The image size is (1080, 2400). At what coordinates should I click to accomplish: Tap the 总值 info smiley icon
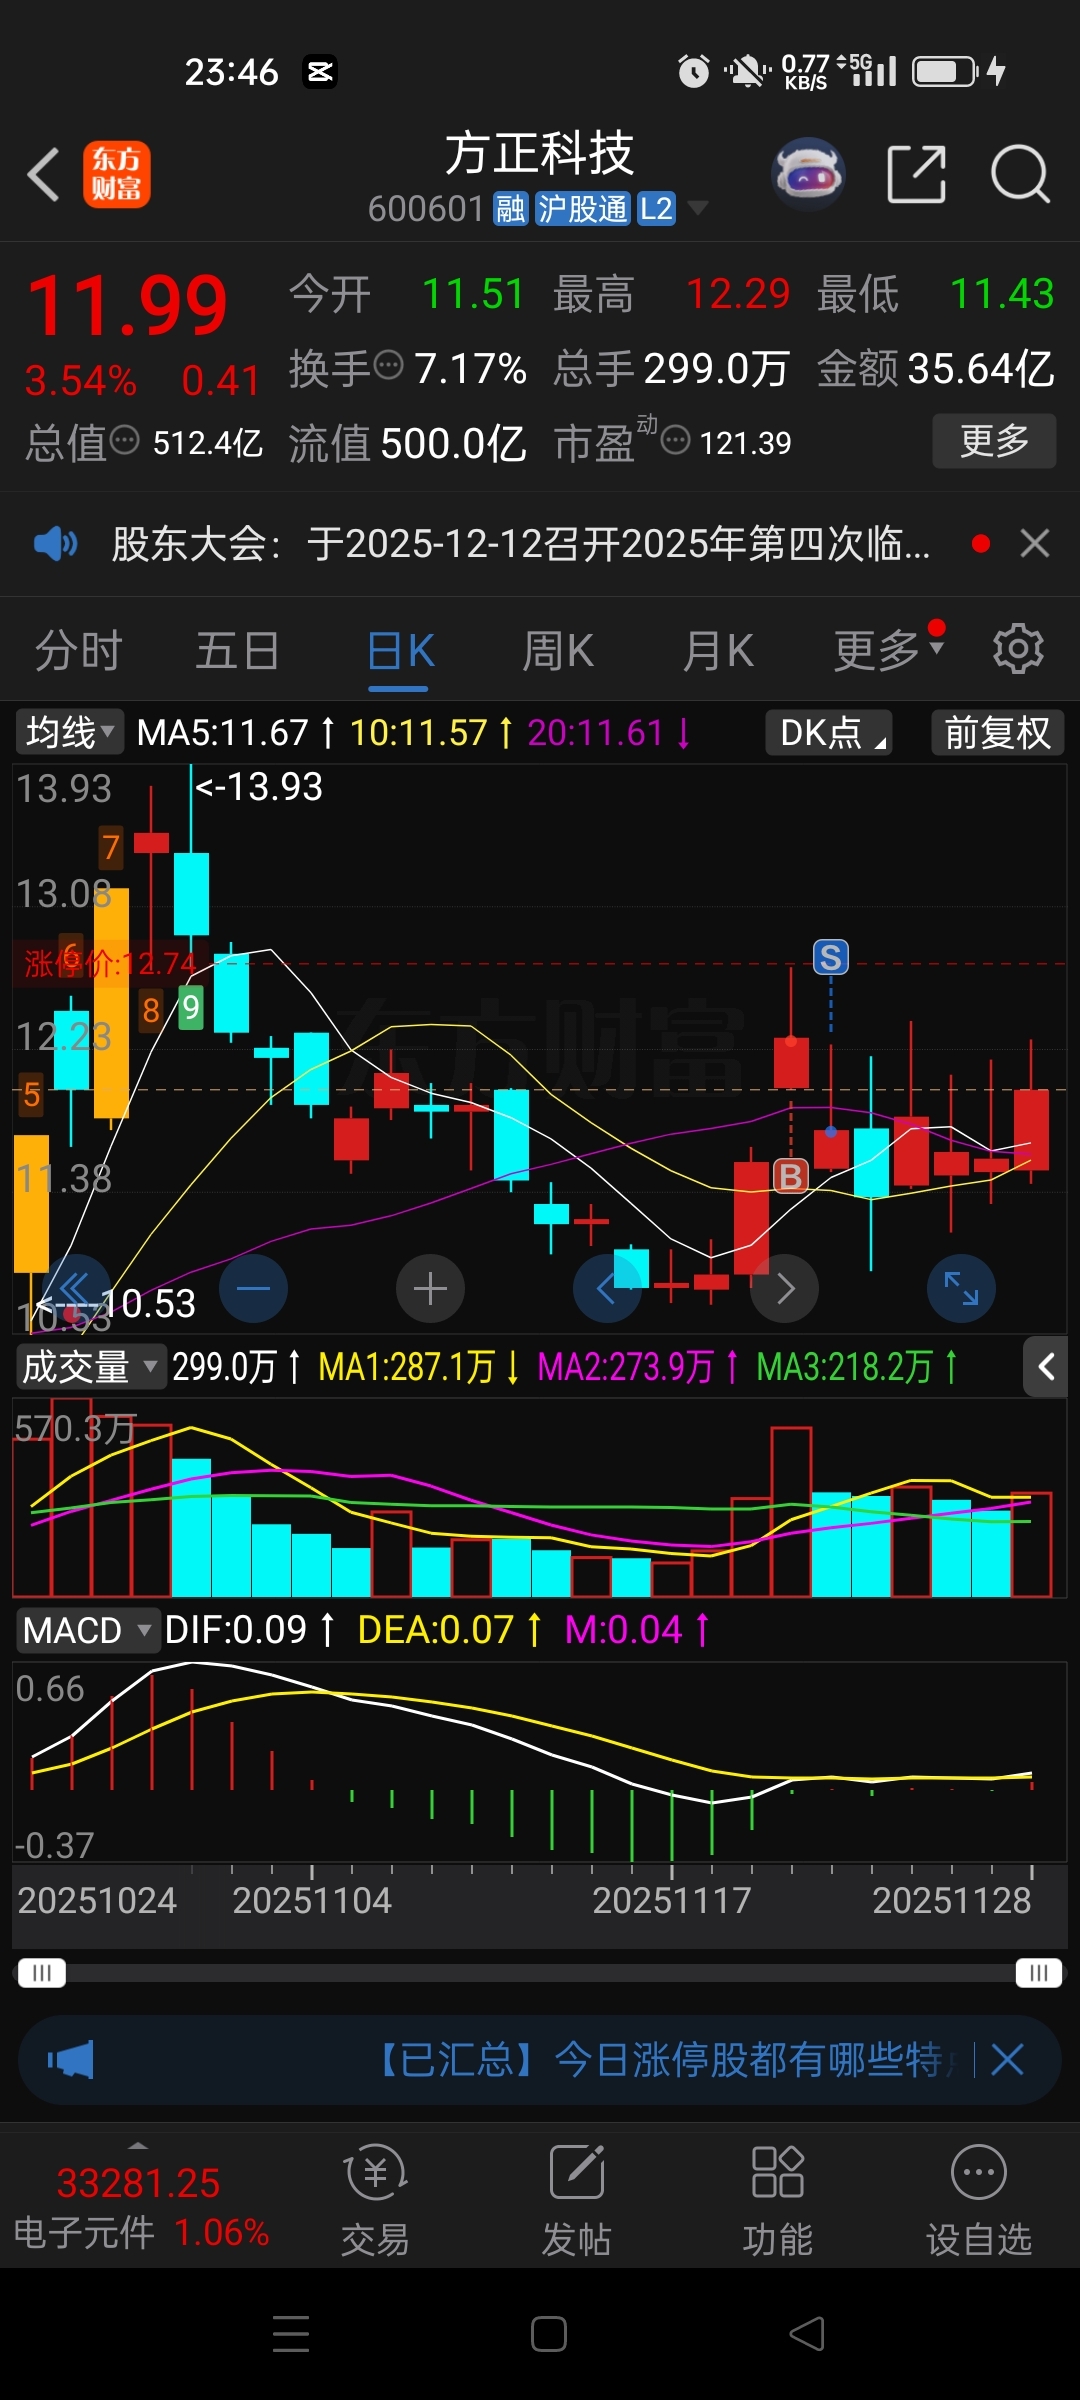124,438
